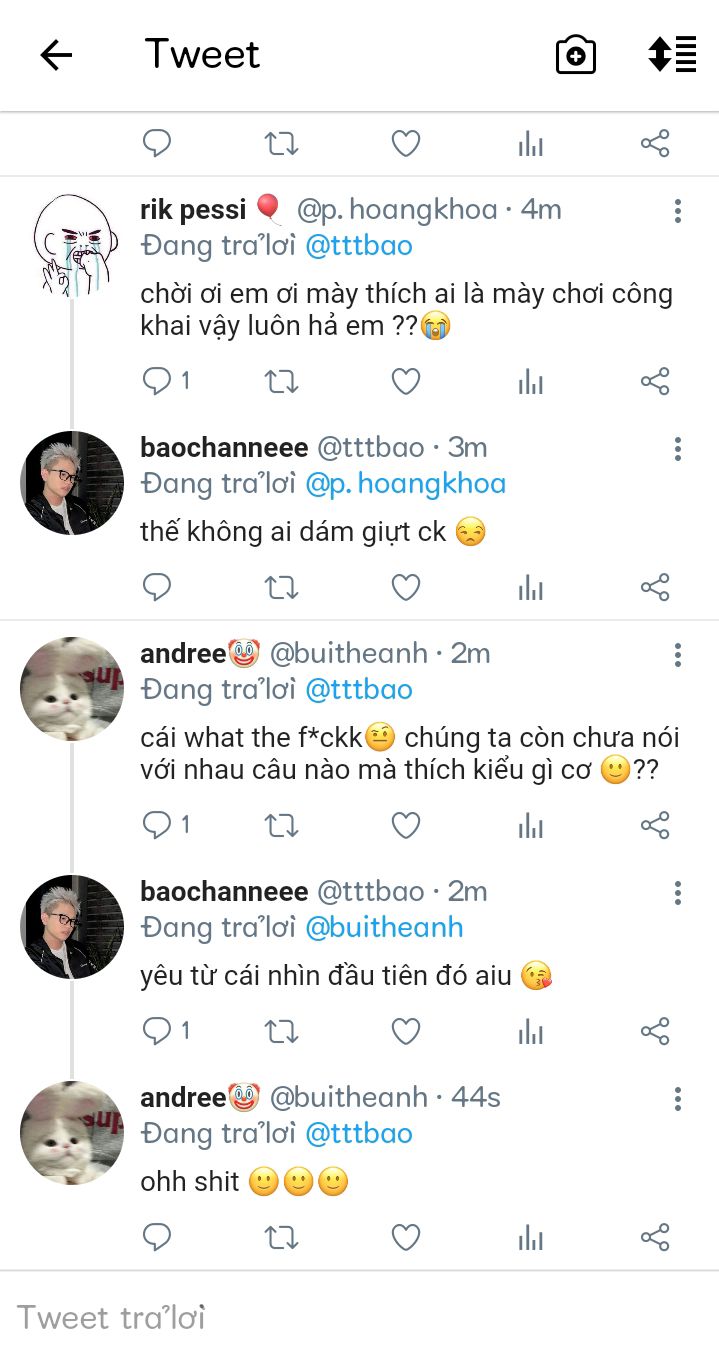The width and height of the screenshot is (719, 1361).
Task: Share andree's 'cái what the f*ckk' tweet
Action: [655, 825]
